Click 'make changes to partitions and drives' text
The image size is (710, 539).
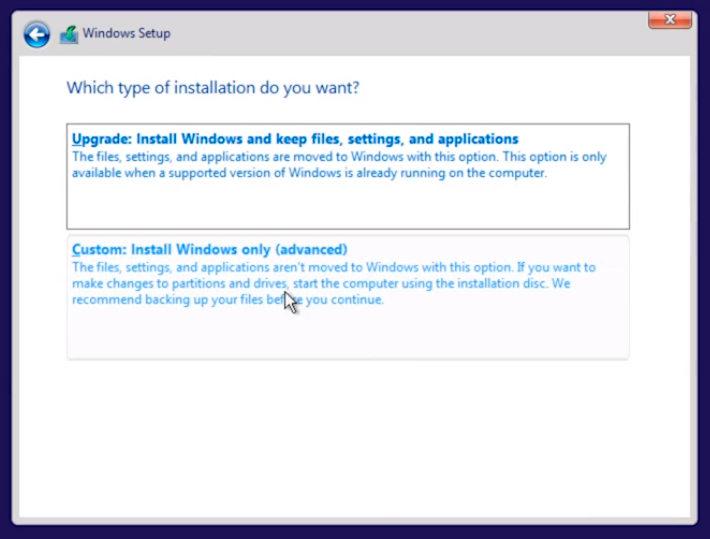pyautogui.click(x=175, y=283)
